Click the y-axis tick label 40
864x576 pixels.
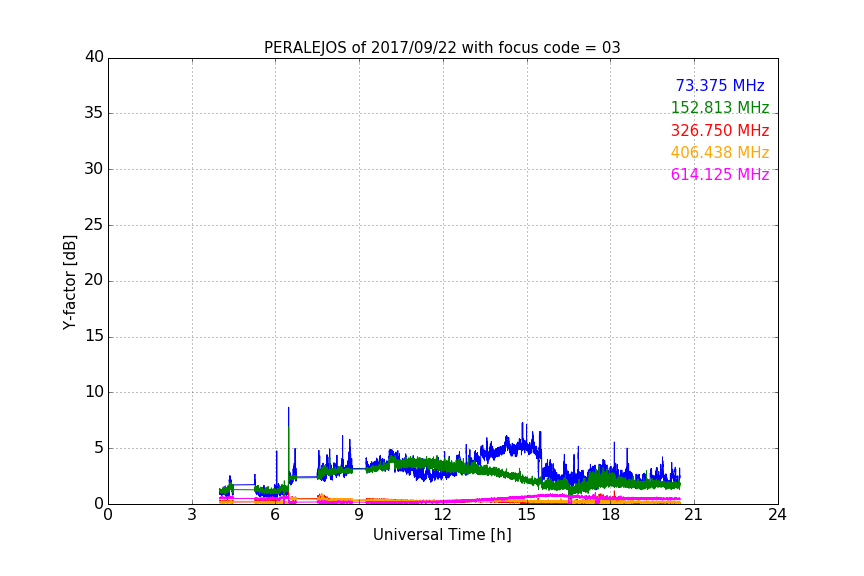94,57
